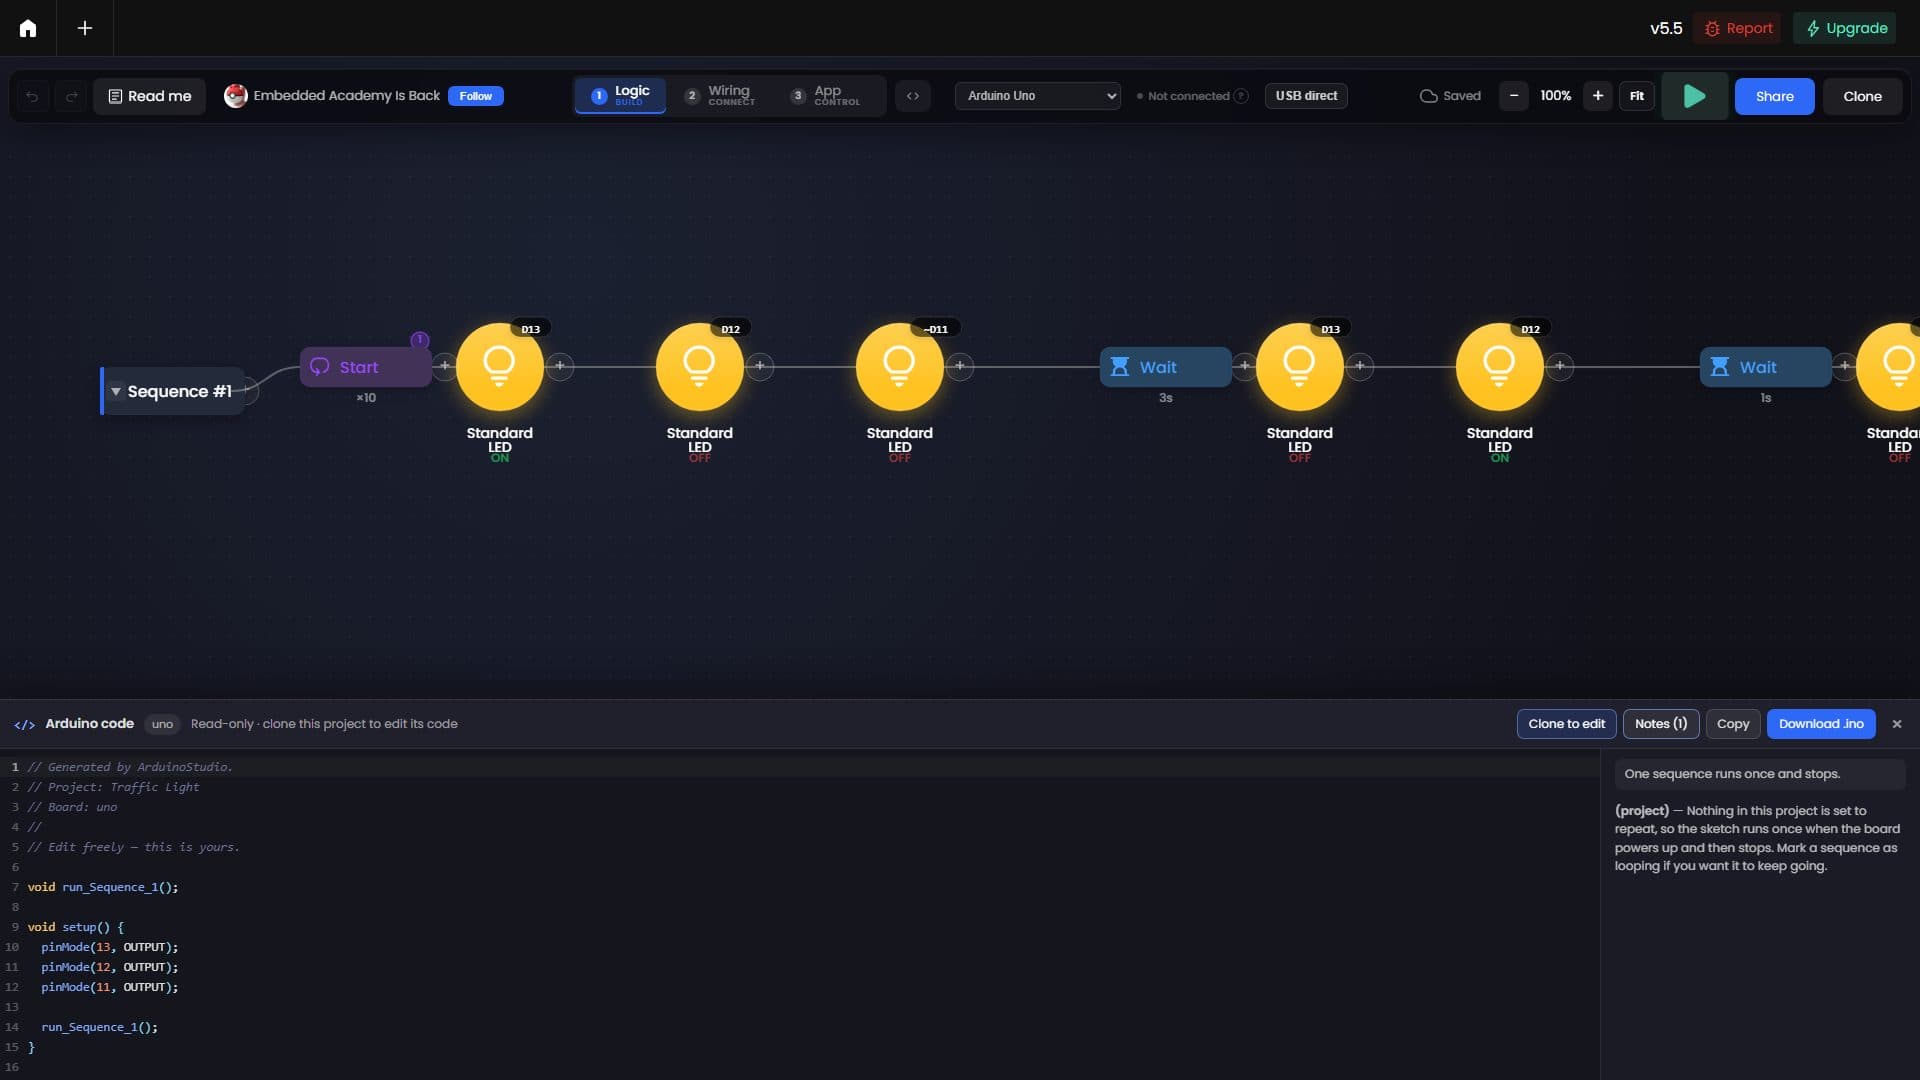Click the undo arrow icon
The width and height of the screenshot is (1920, 1080).
click(x=32, y=96)
